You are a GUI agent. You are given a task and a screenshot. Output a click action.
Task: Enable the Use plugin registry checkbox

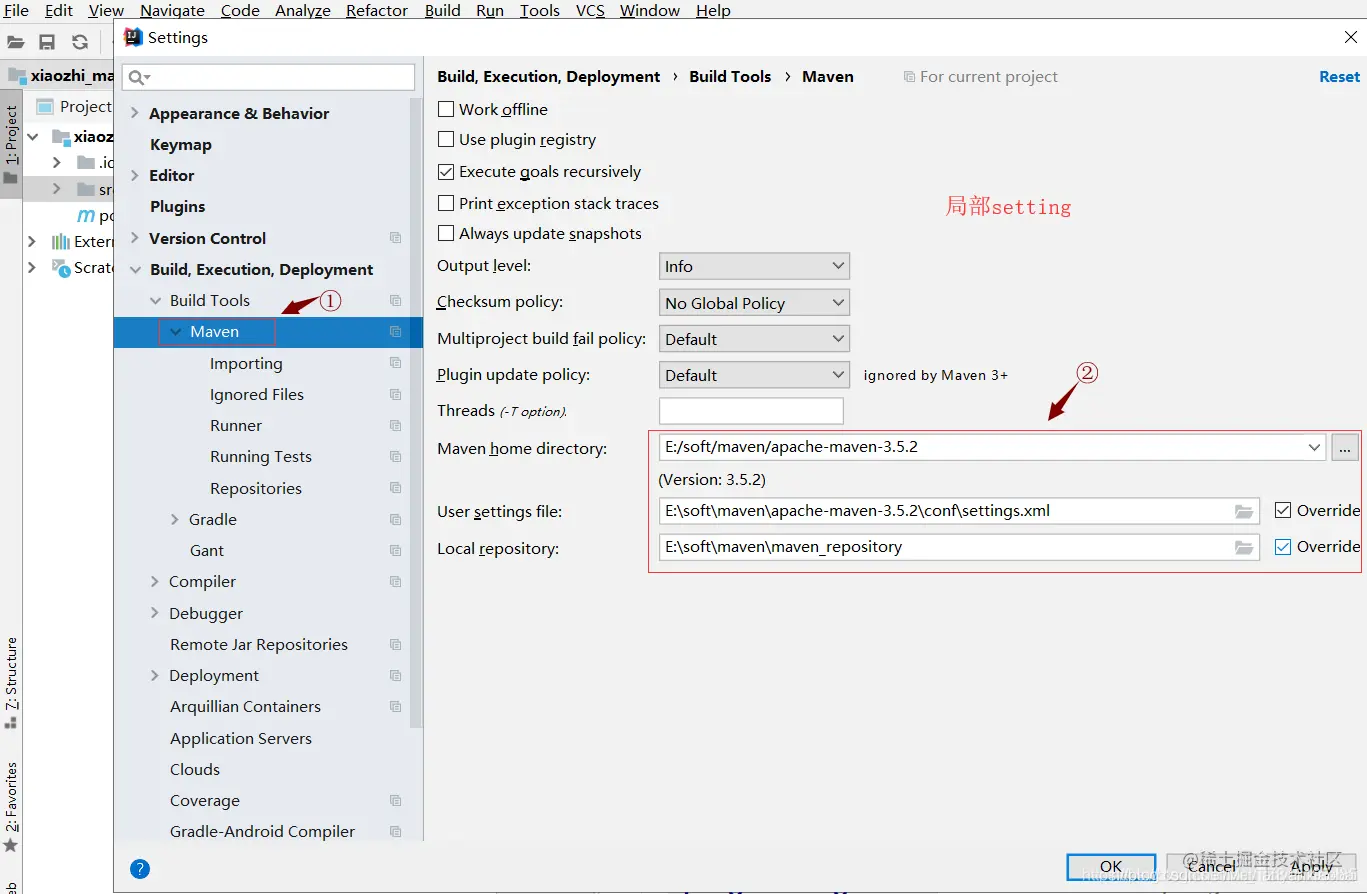pos(446,140)
